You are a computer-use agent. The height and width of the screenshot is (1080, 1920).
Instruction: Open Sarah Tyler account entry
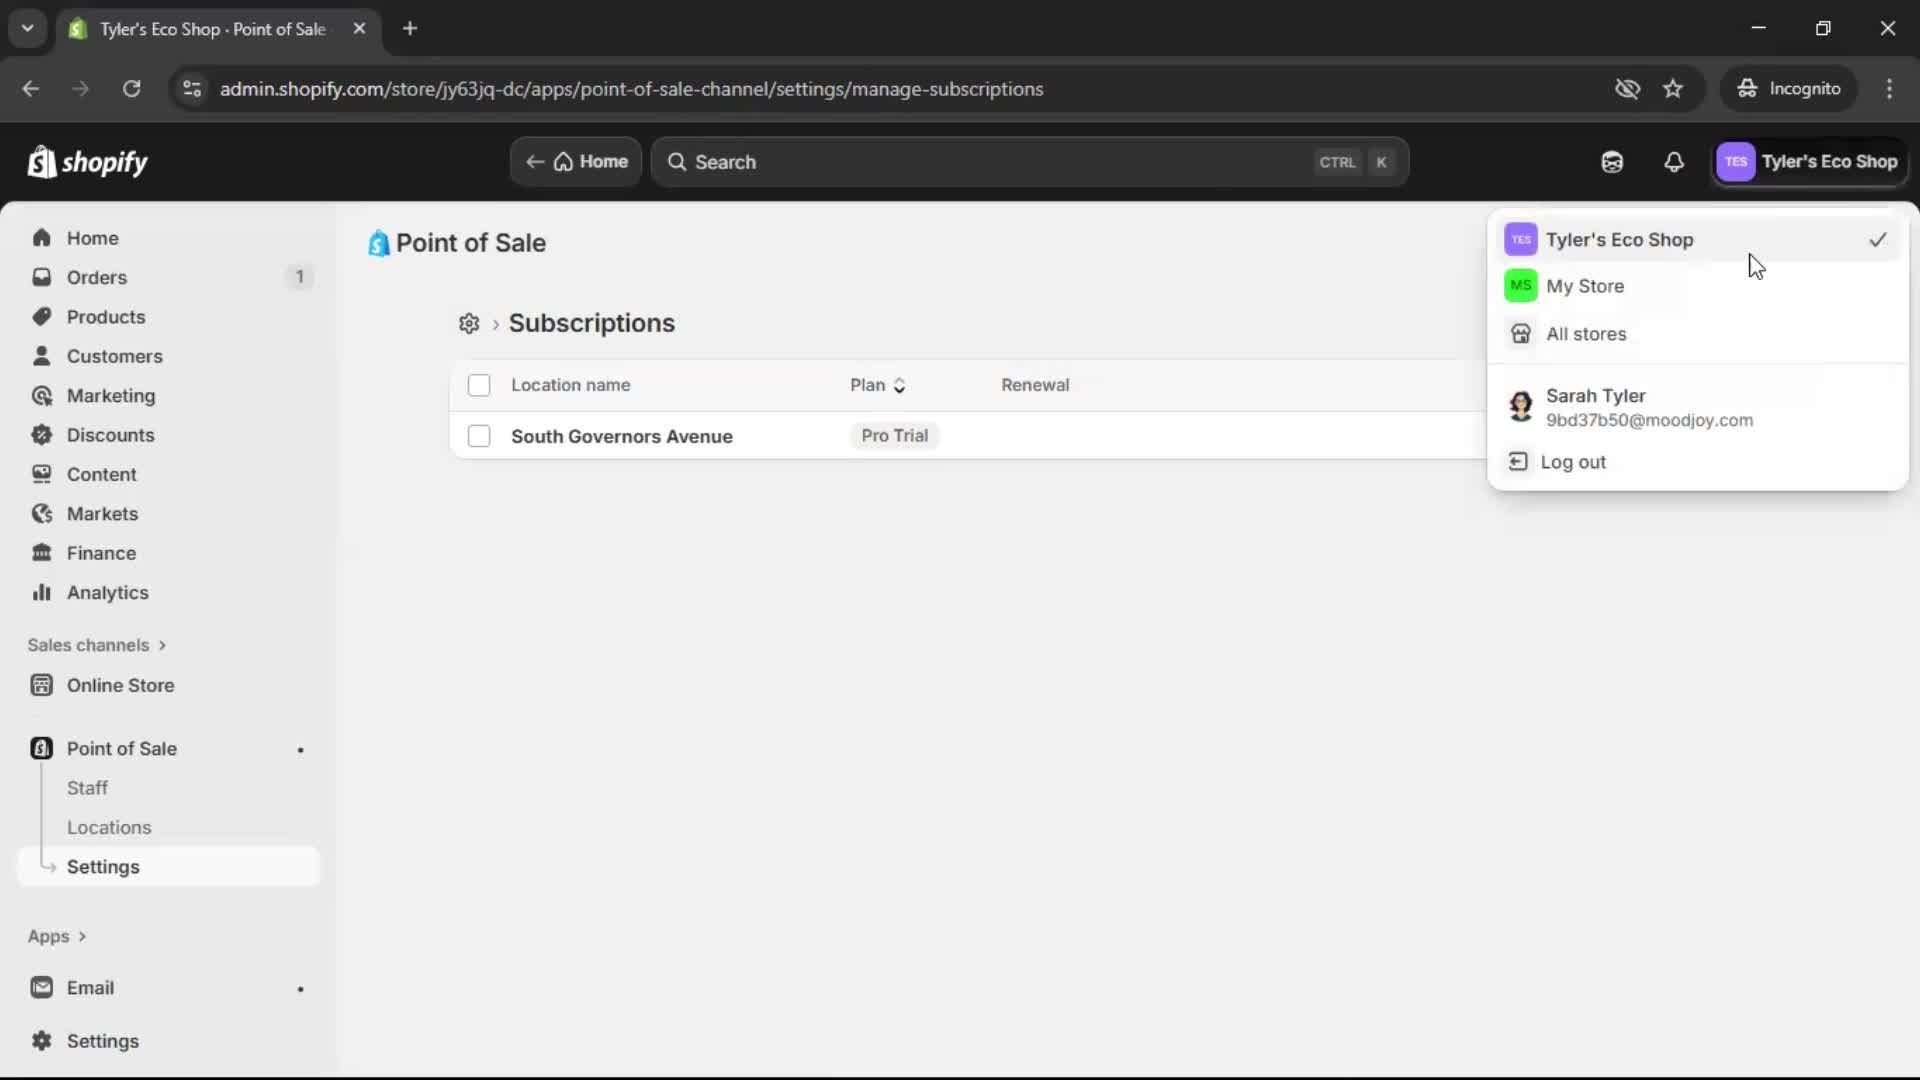coord(1698,407)
